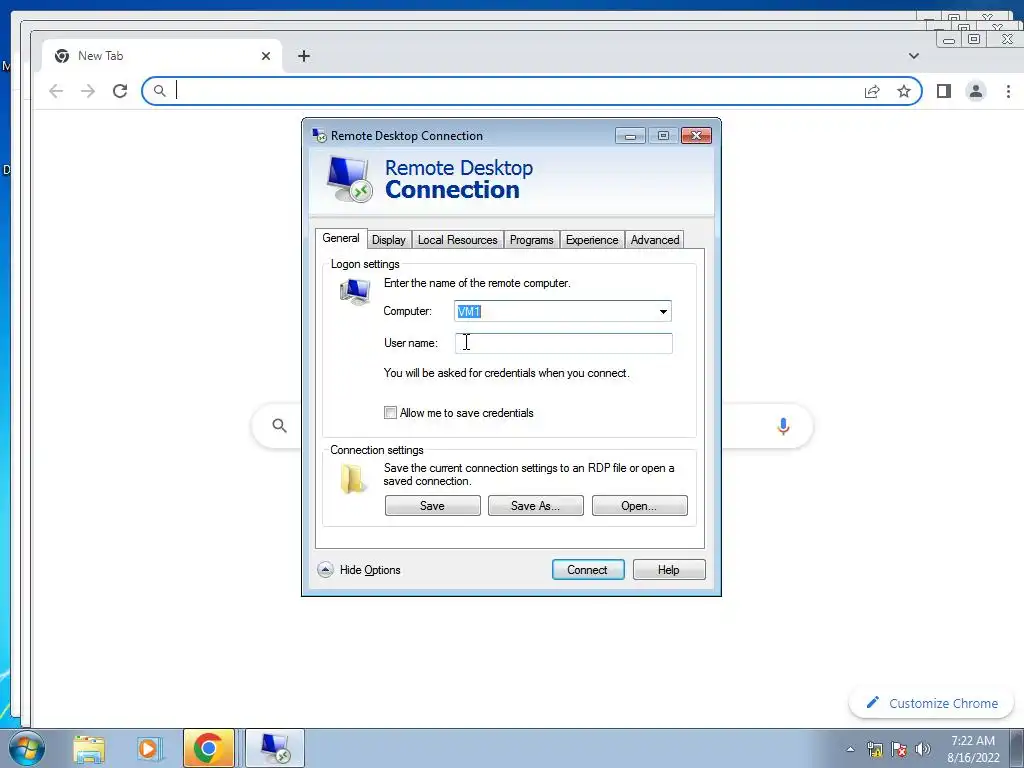Click Customize Chrome button
Screen dimensions: 1024x768
click(x=931, y=703)
